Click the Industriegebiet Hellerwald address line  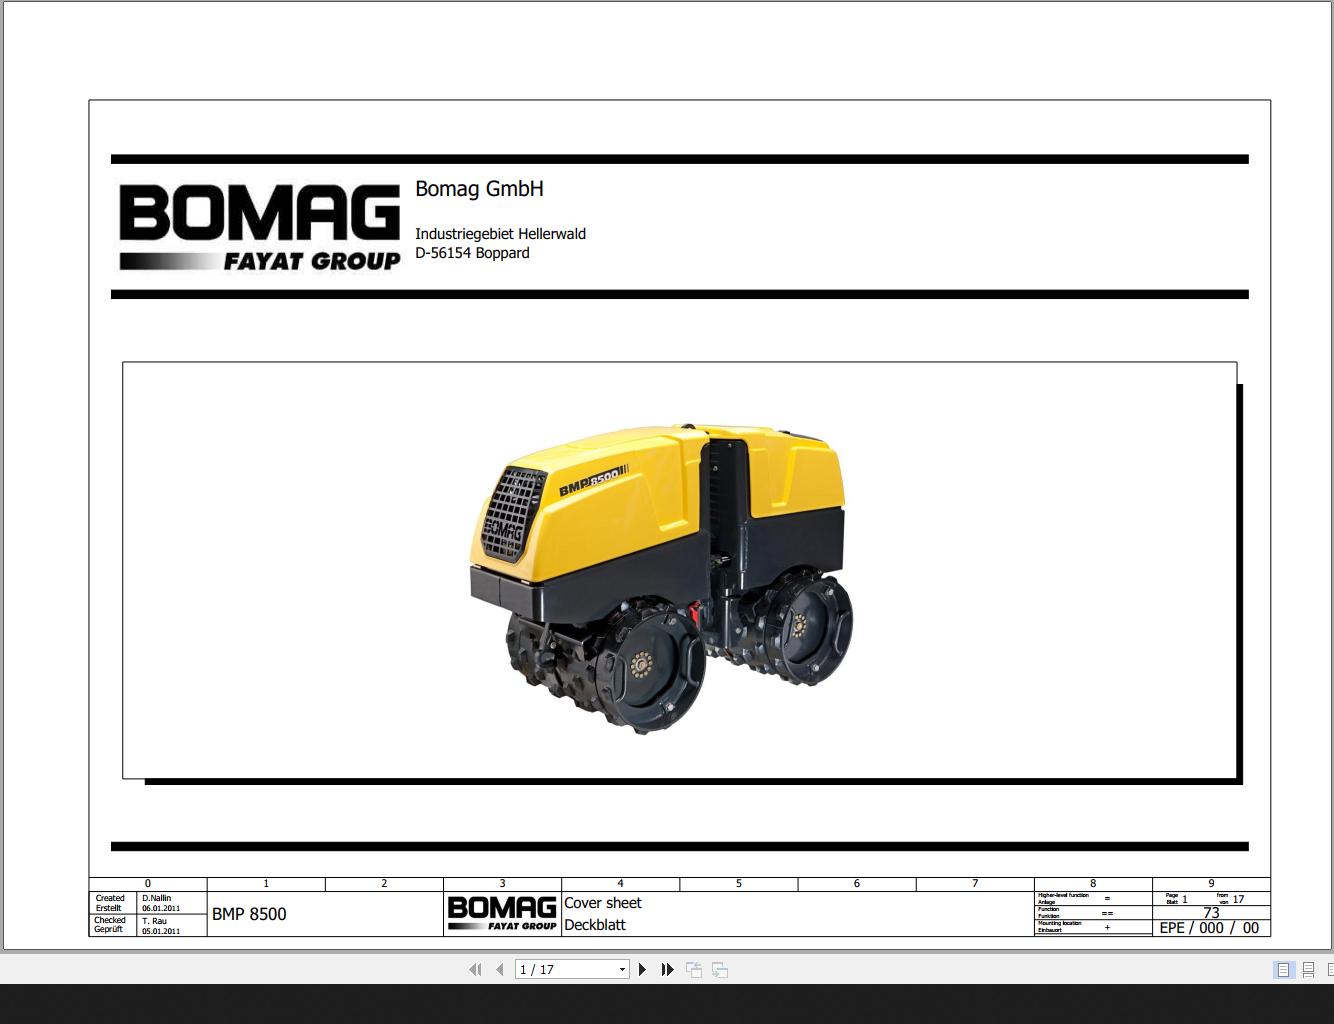pyautogui.click(x=500, y=233)
